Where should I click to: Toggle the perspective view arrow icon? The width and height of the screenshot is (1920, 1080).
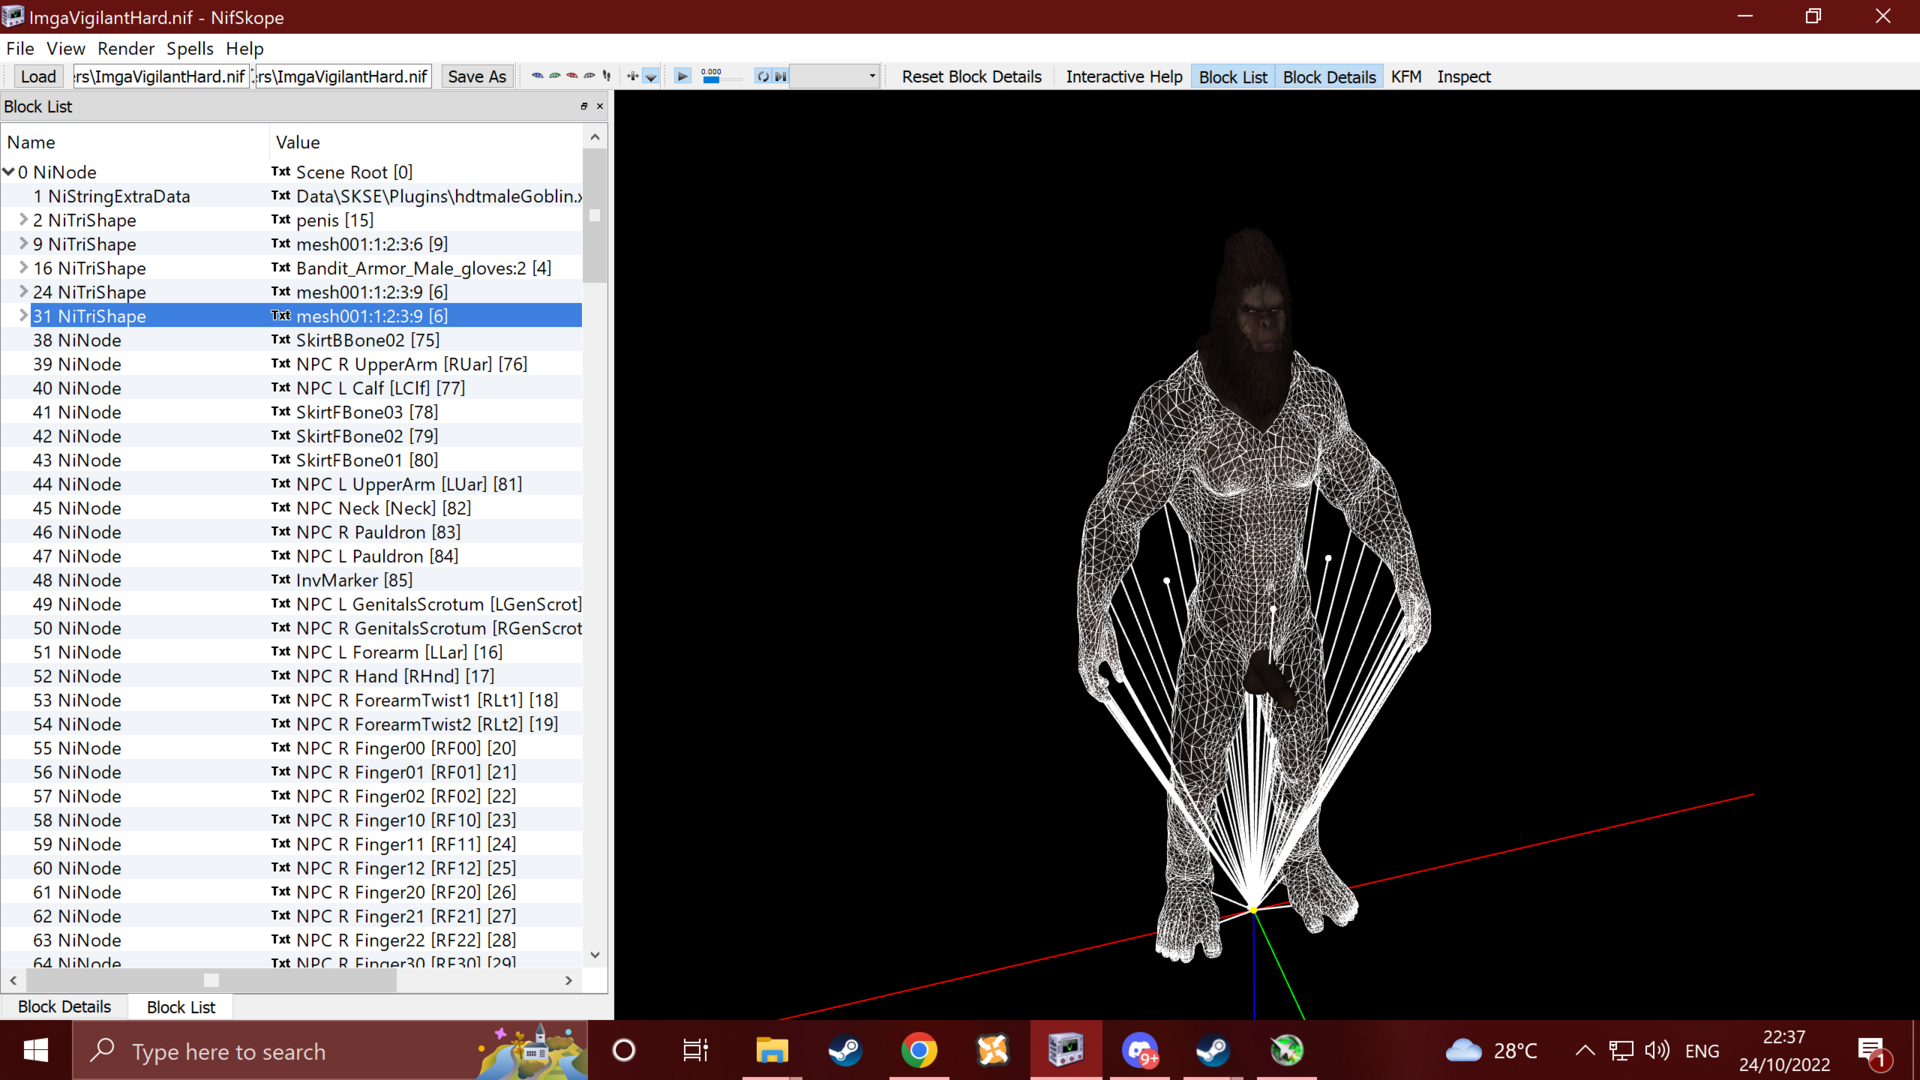click(x=651, y=76)
